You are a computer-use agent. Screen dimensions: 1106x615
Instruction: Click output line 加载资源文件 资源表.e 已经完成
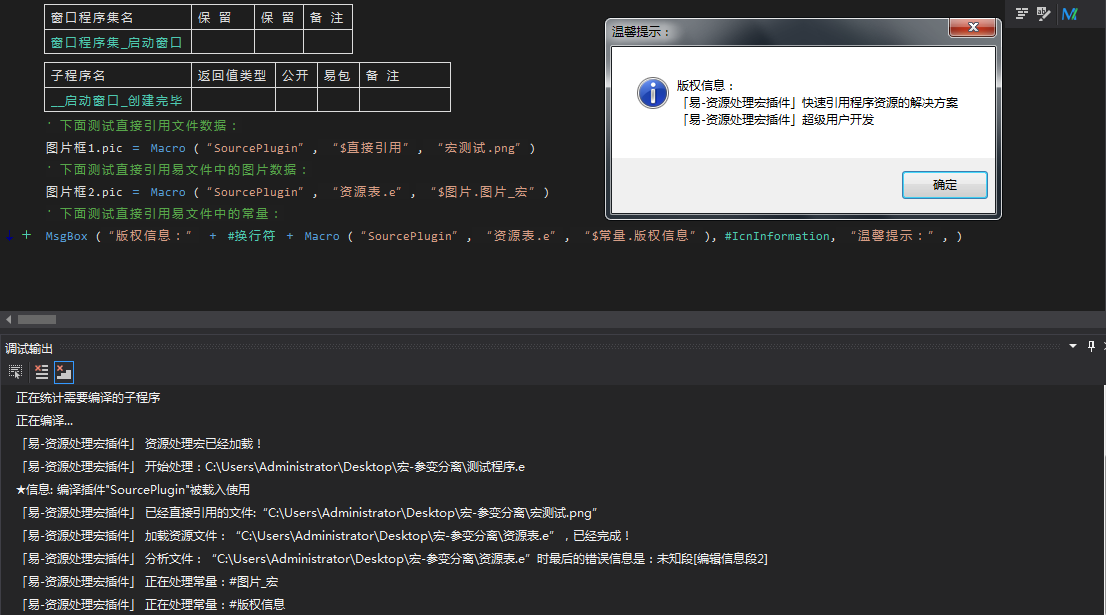point(325,536)
